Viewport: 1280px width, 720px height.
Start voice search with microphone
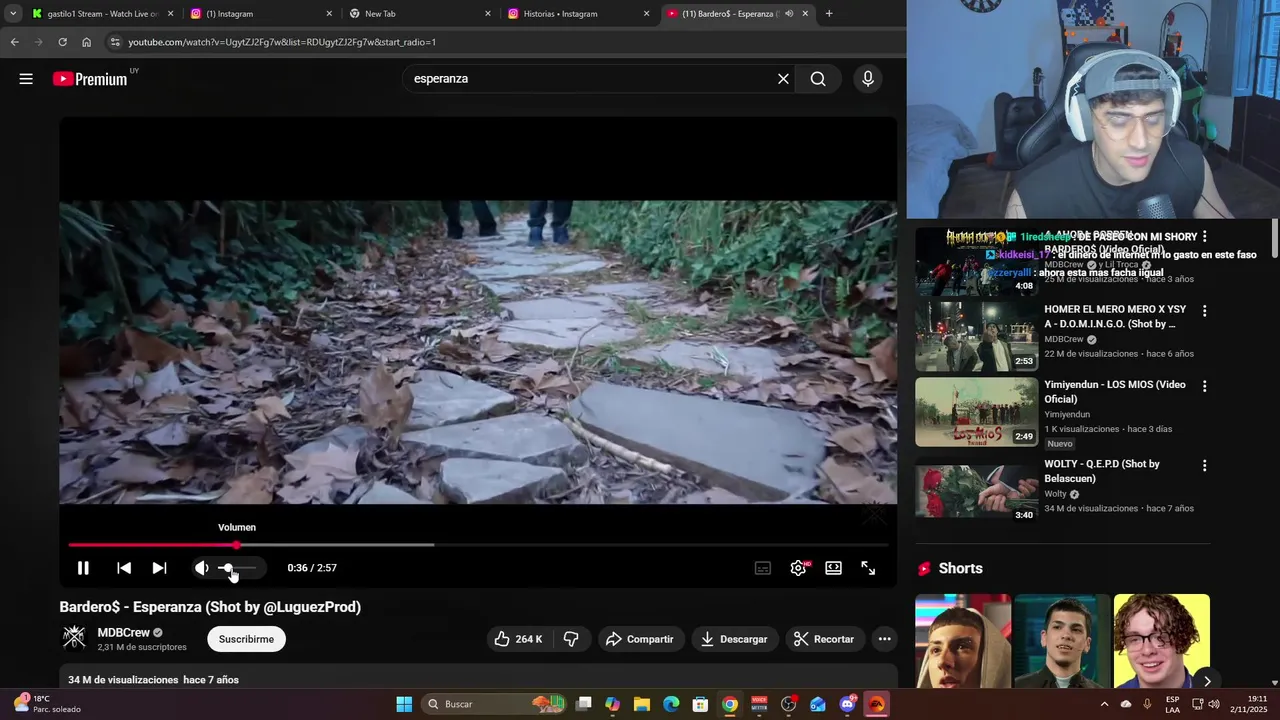pos(868,79)
